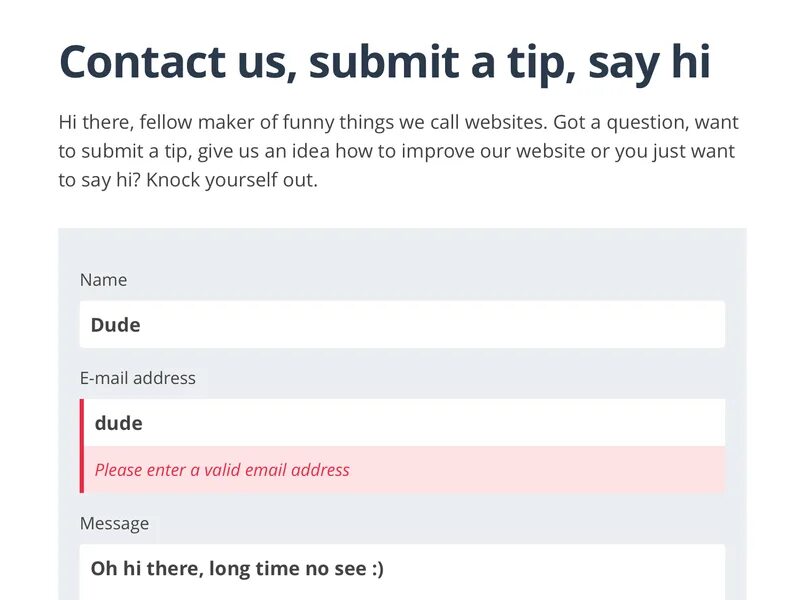Place cursor on 'Dude' text in Name field
Image resolution: width=800 pixels, height=600 pixels.
(115, 325)
